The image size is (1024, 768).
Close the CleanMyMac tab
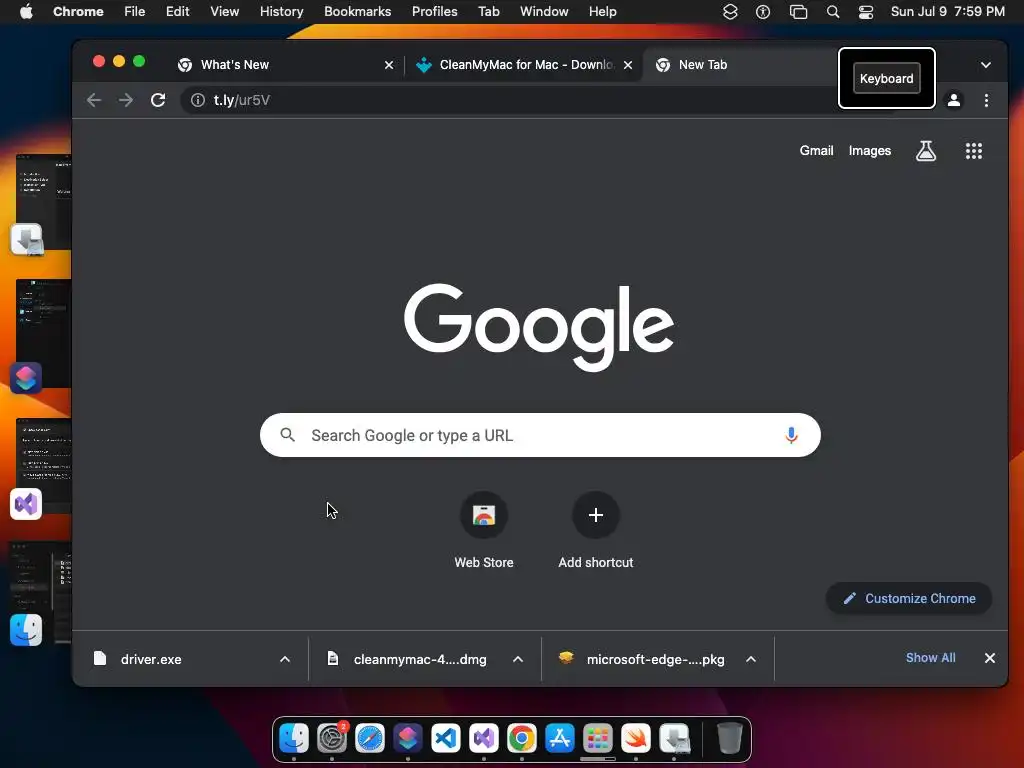(x=628, y=65)
